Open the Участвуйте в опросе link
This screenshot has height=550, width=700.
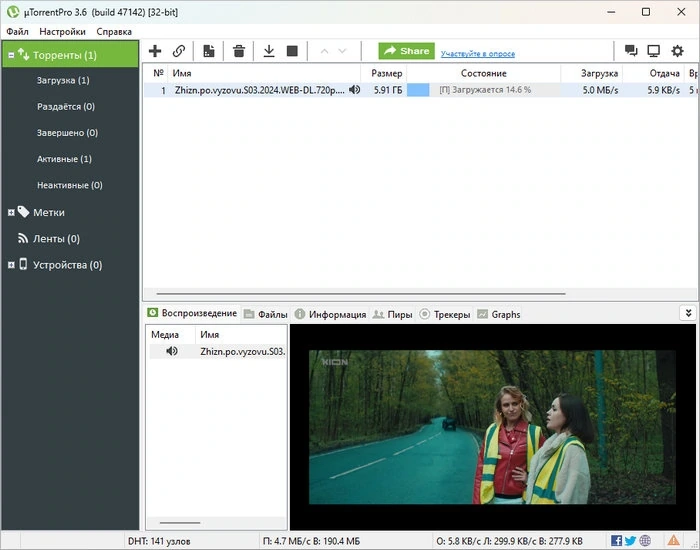tap(478, 54)
